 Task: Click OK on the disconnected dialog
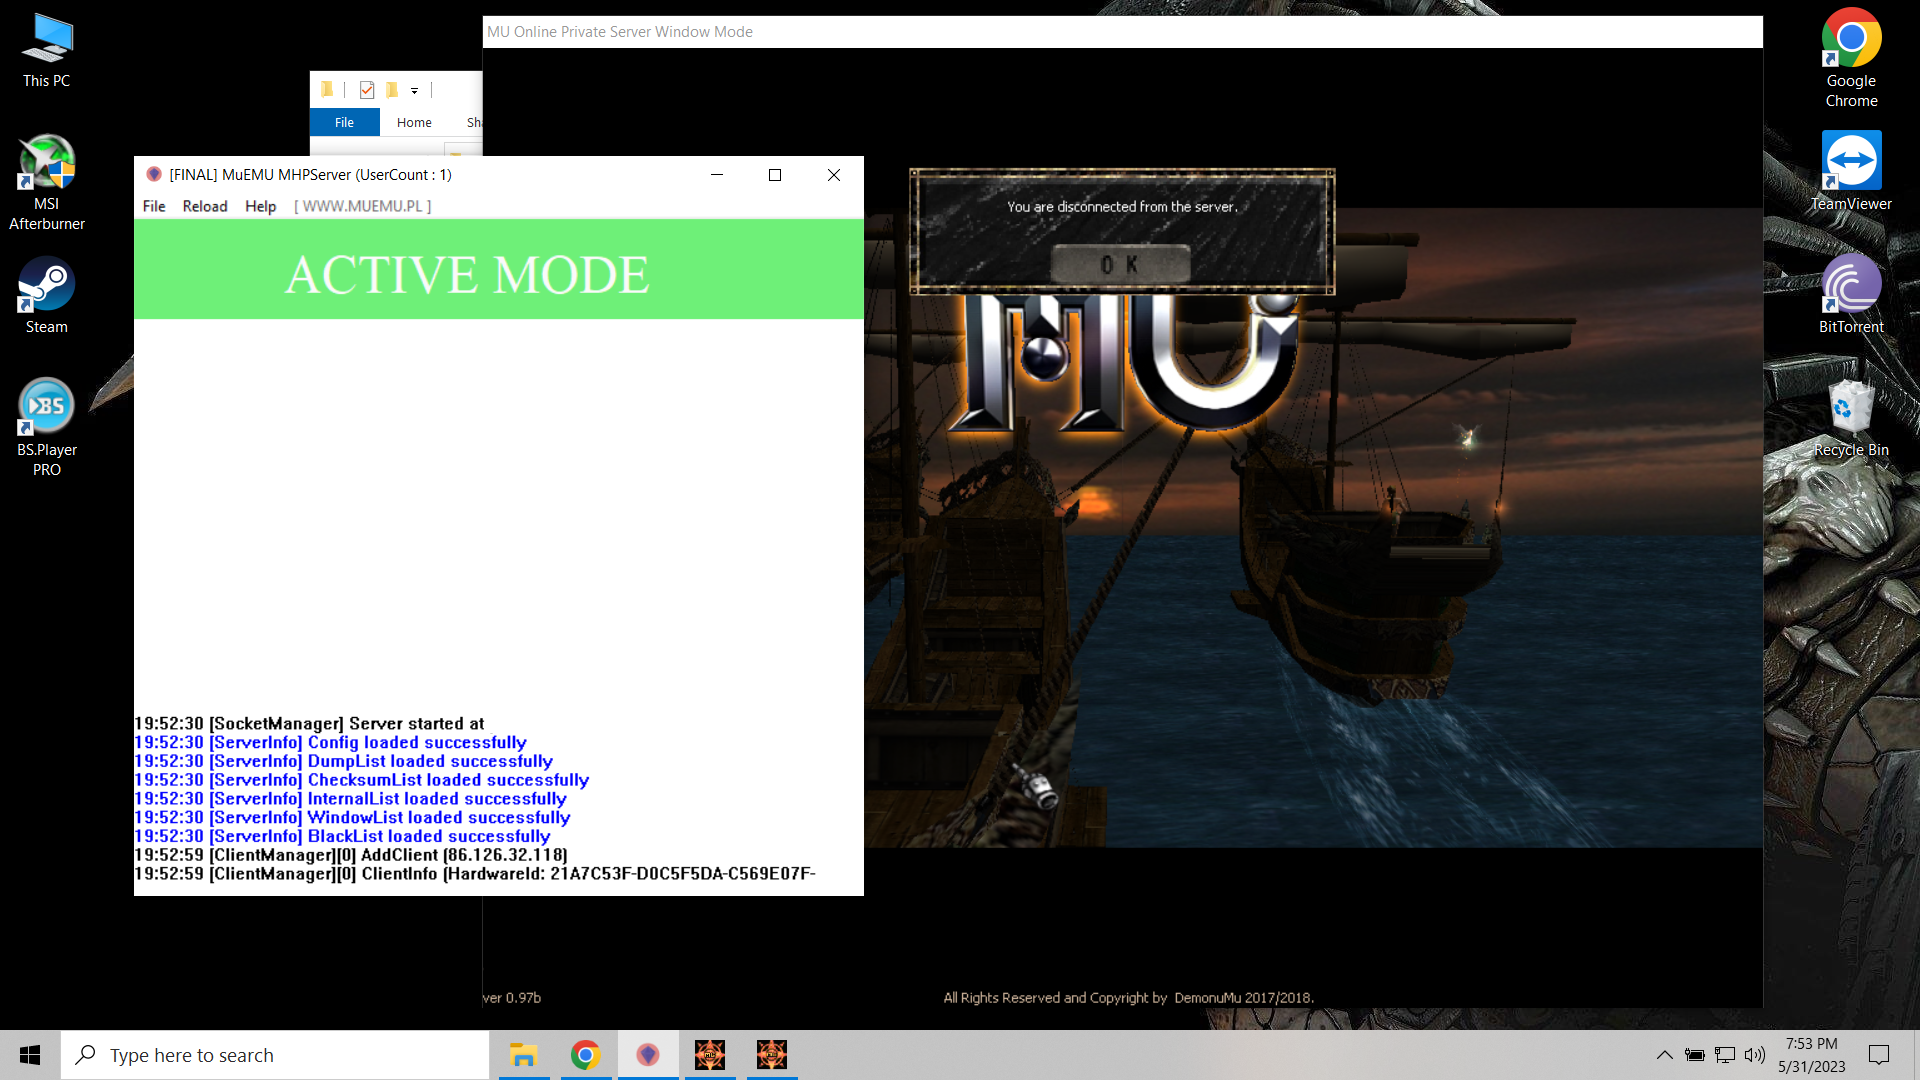click(x=1120, y=265)
